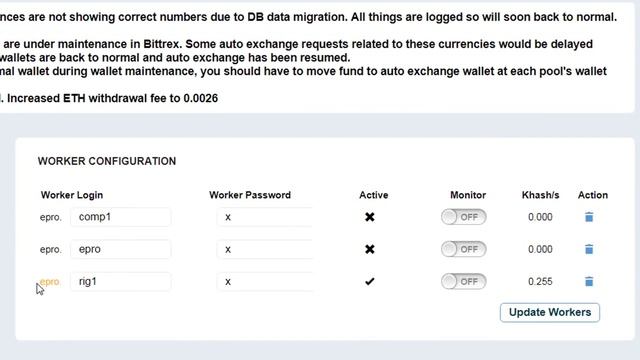Delete the epro worker with trash icon

(x=589, y=249)
